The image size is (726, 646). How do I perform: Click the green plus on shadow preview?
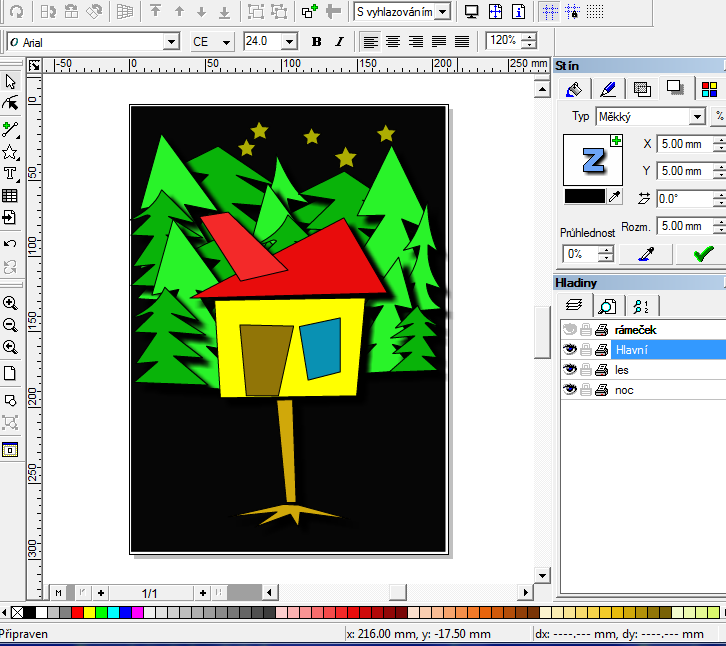616,141
